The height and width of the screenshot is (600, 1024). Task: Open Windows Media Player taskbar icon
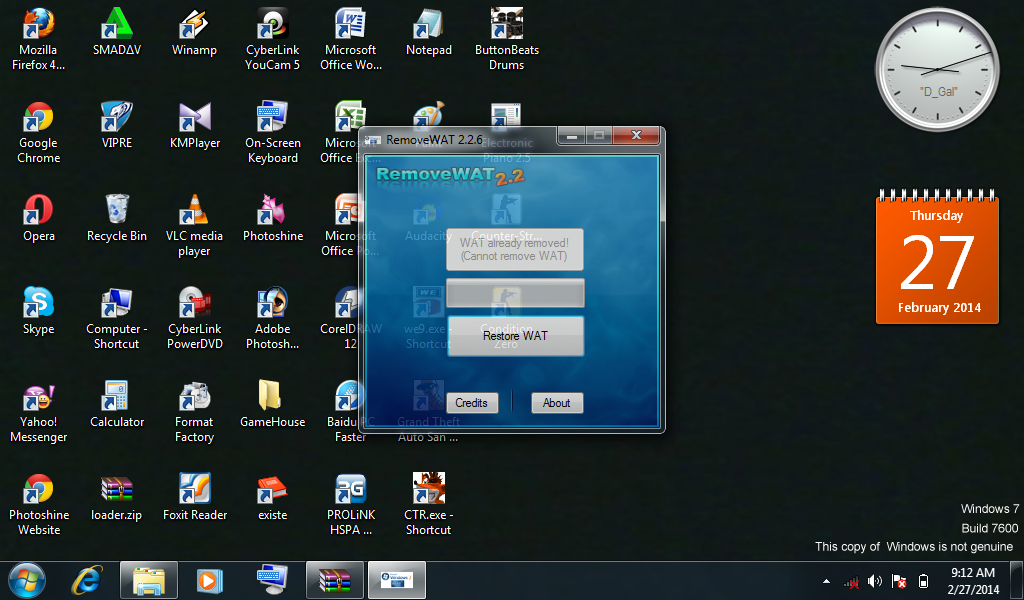[210, 580]
